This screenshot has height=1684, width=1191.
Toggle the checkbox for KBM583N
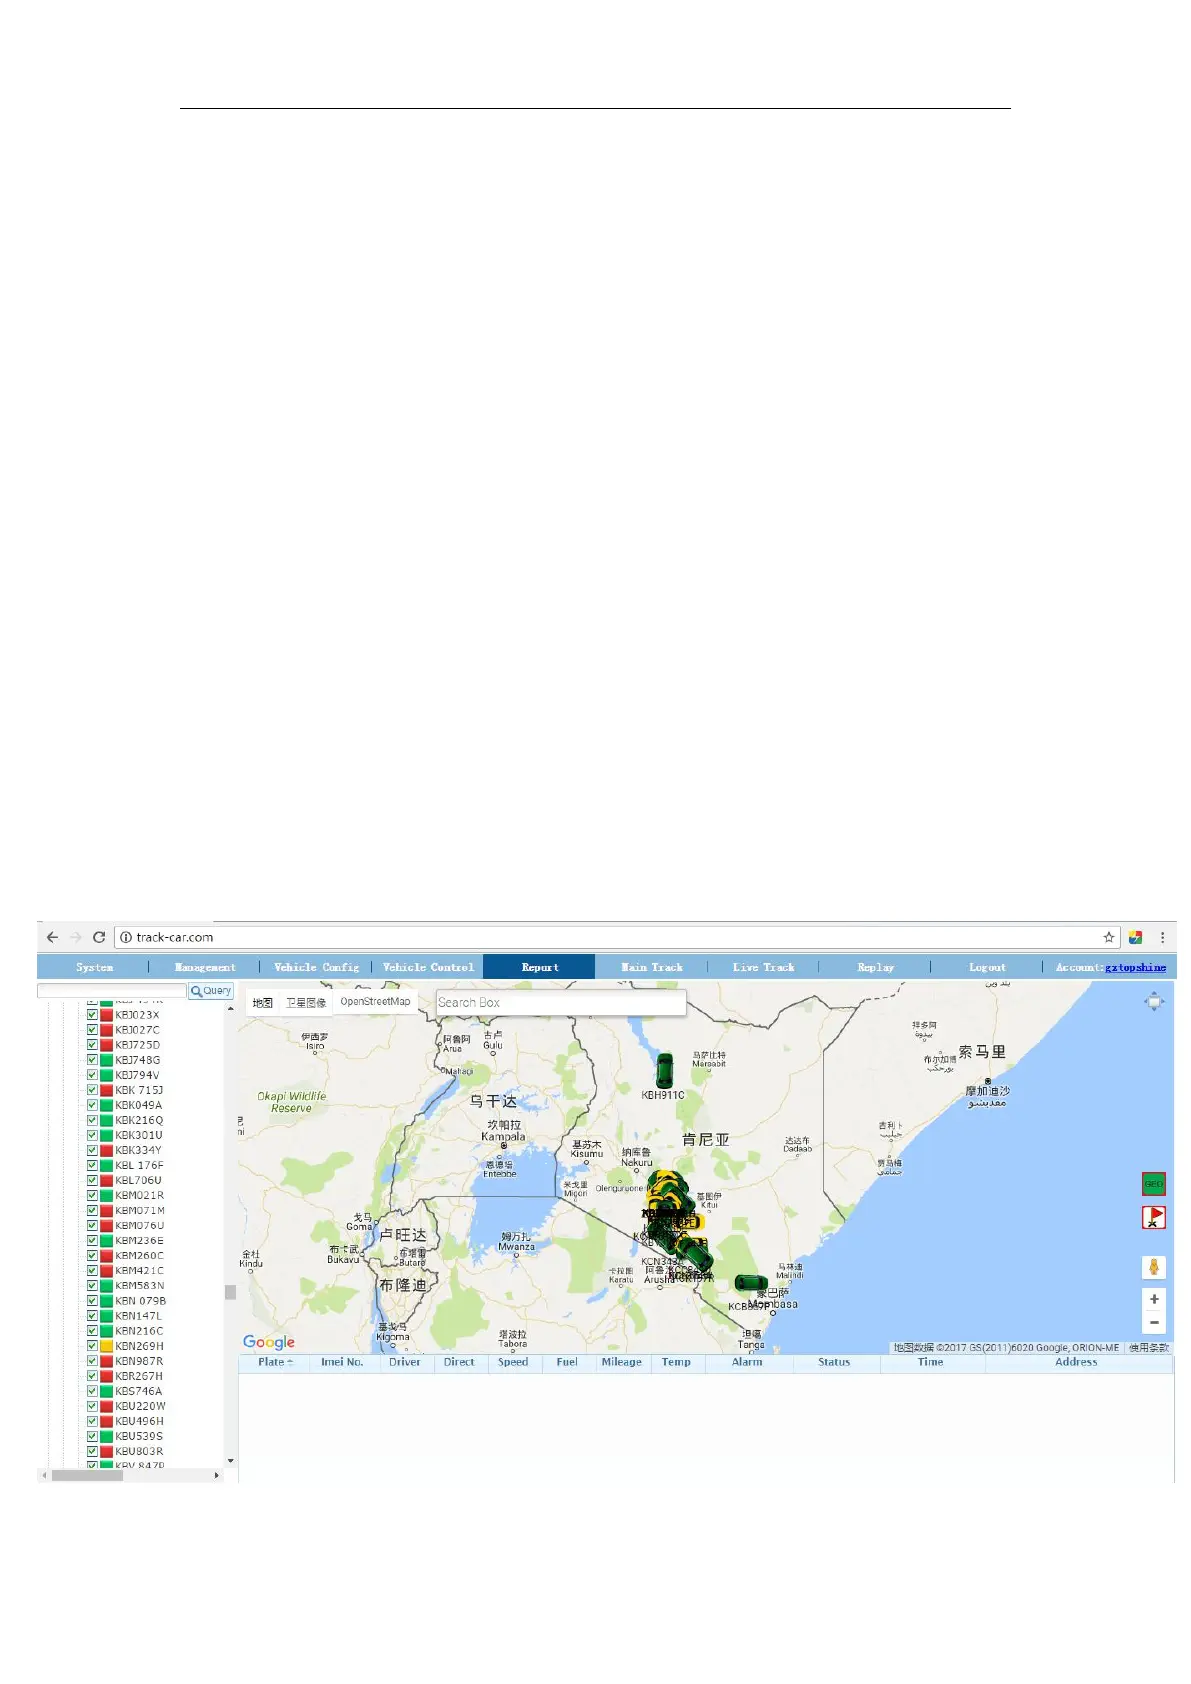coord(92,1286)
